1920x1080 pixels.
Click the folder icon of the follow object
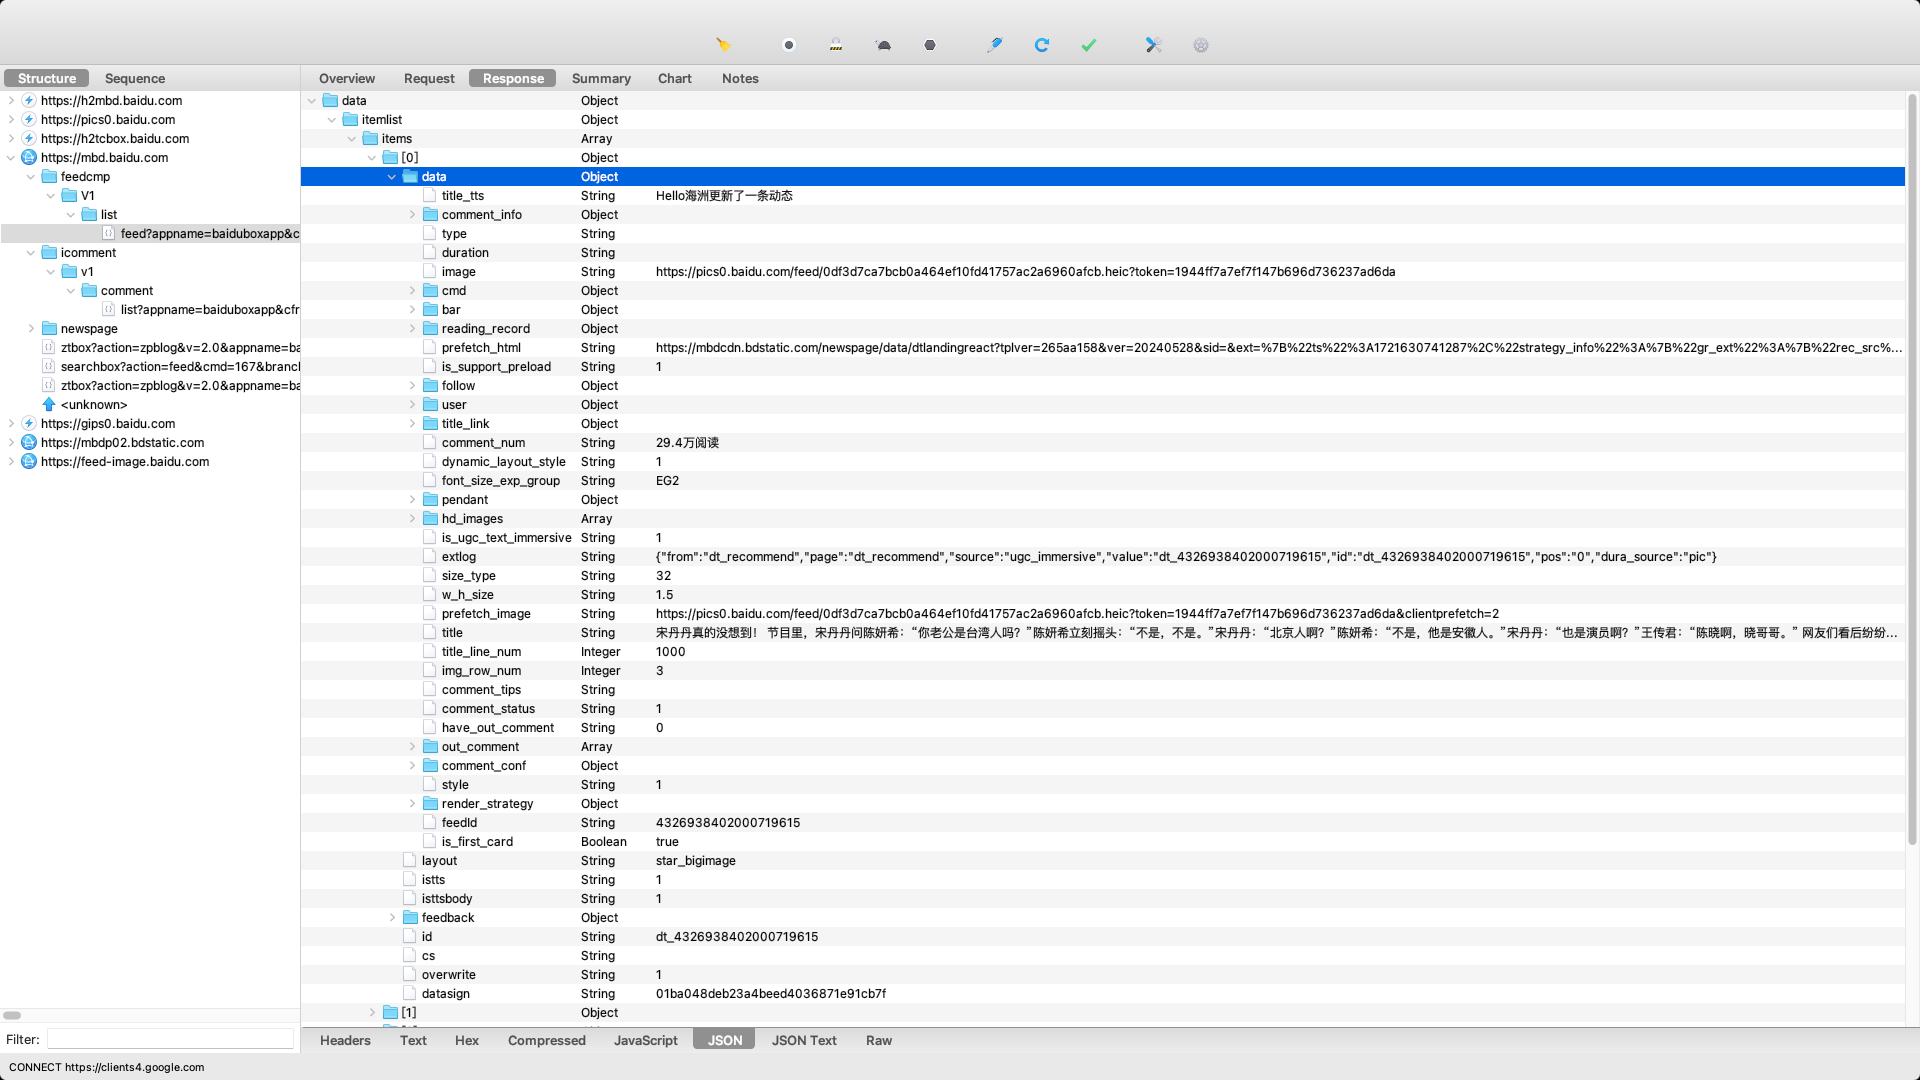430,385
